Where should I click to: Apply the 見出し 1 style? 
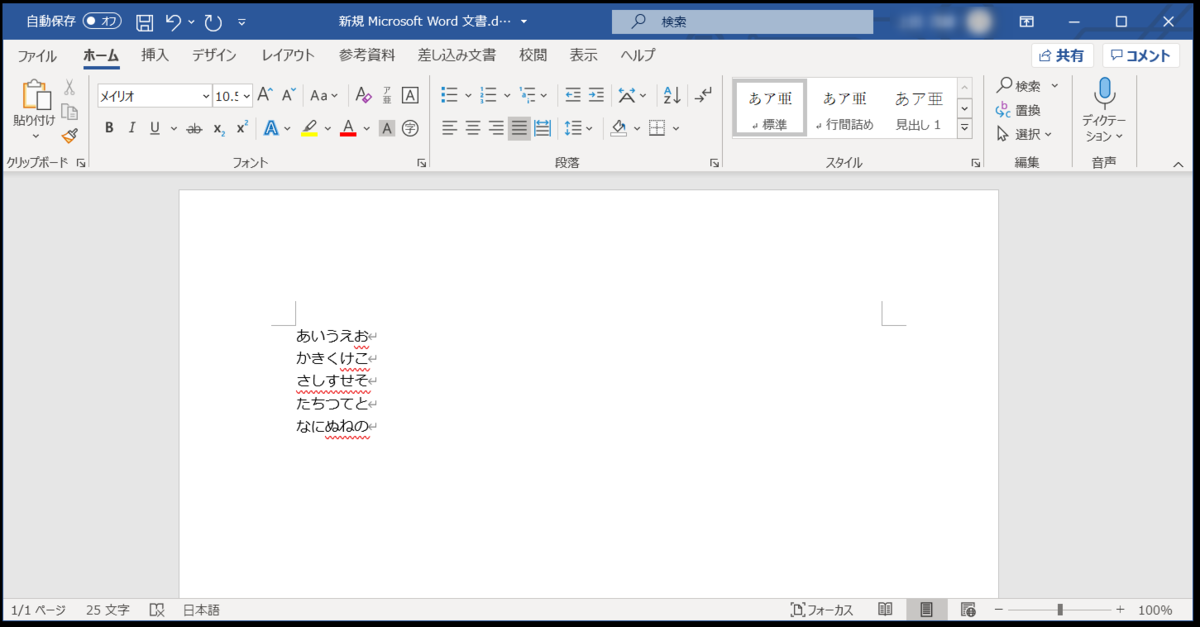918,109
